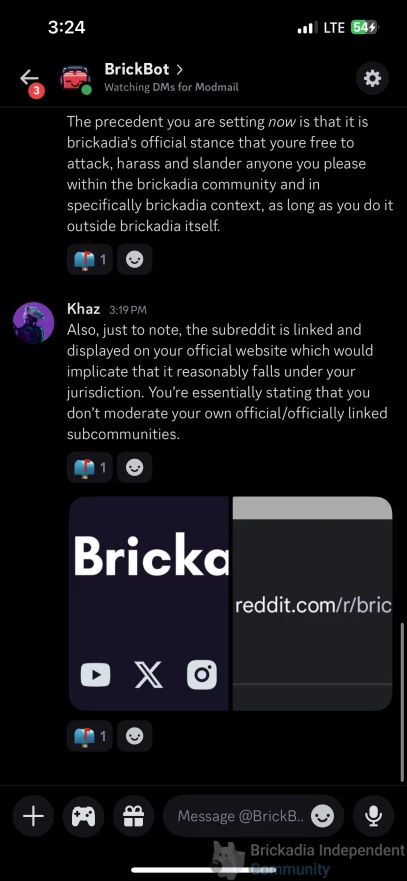Open the reddit.com/r/bric screenshot attachment

coord(313,603)
